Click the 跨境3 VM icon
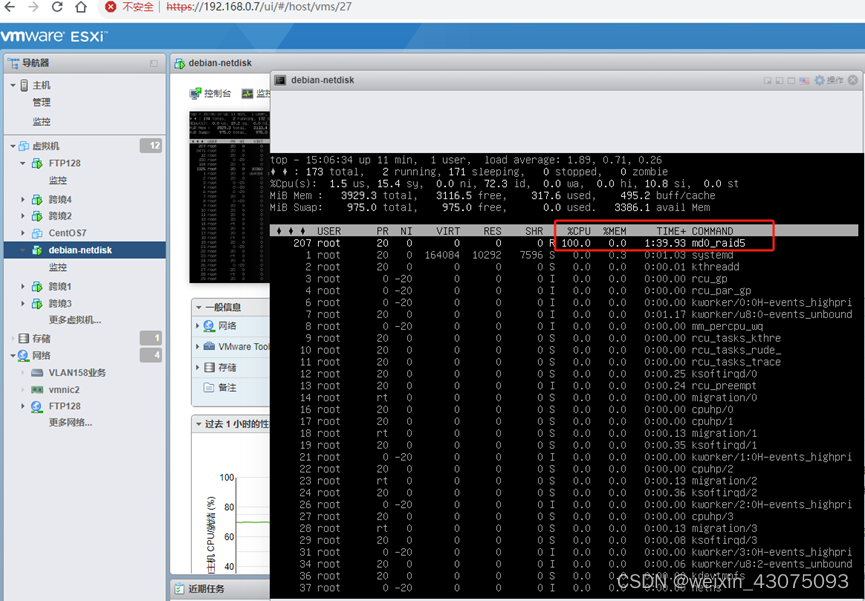The width and height of the screenshot is (865, 601). (x=37, y=304)
